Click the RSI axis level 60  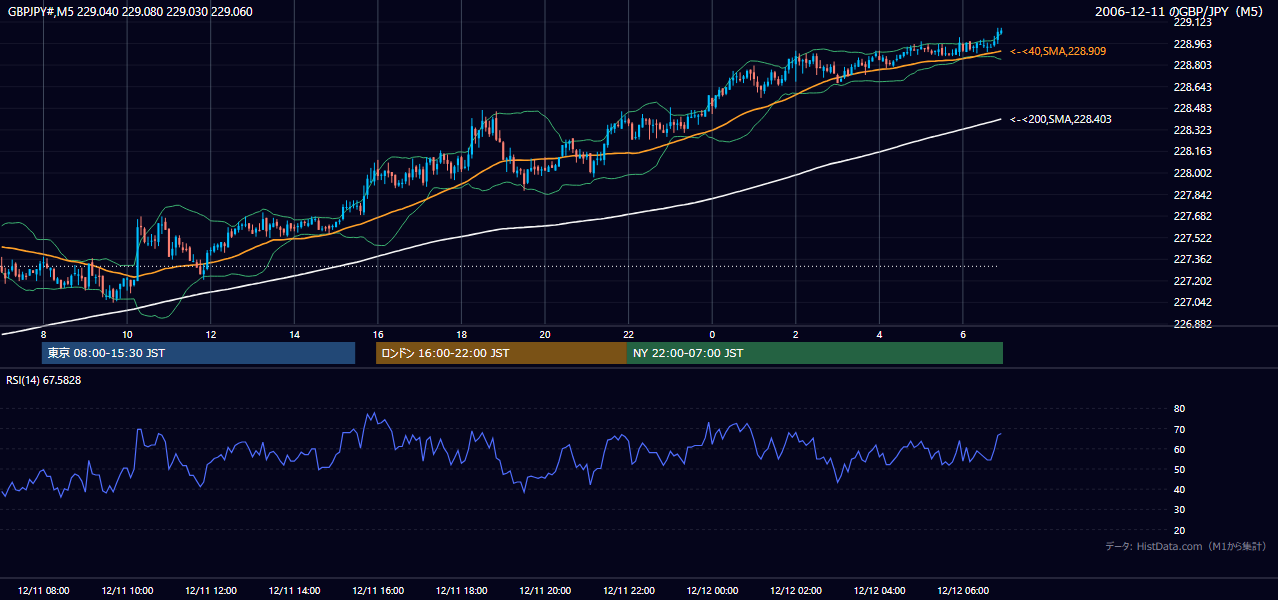(1179, 449)
